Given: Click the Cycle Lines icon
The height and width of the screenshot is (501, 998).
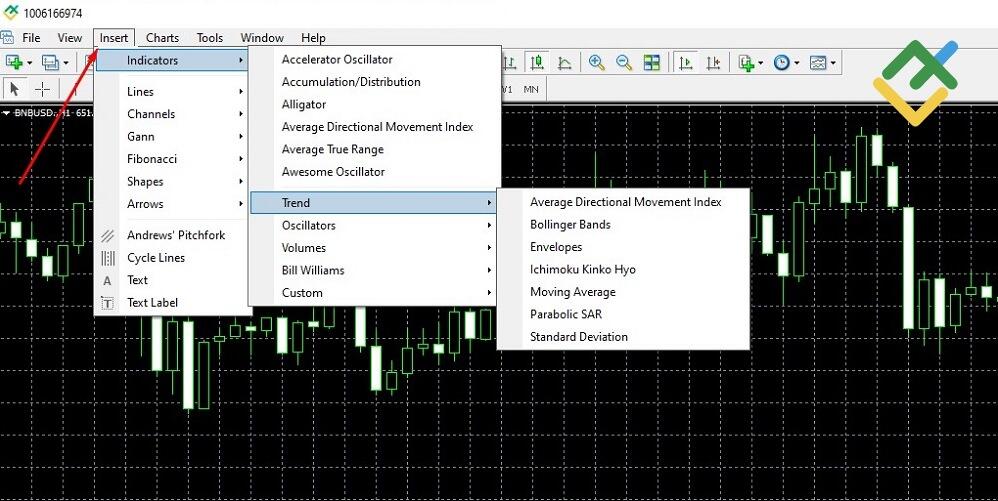Looking at the screenshot, I should [108, 258].
